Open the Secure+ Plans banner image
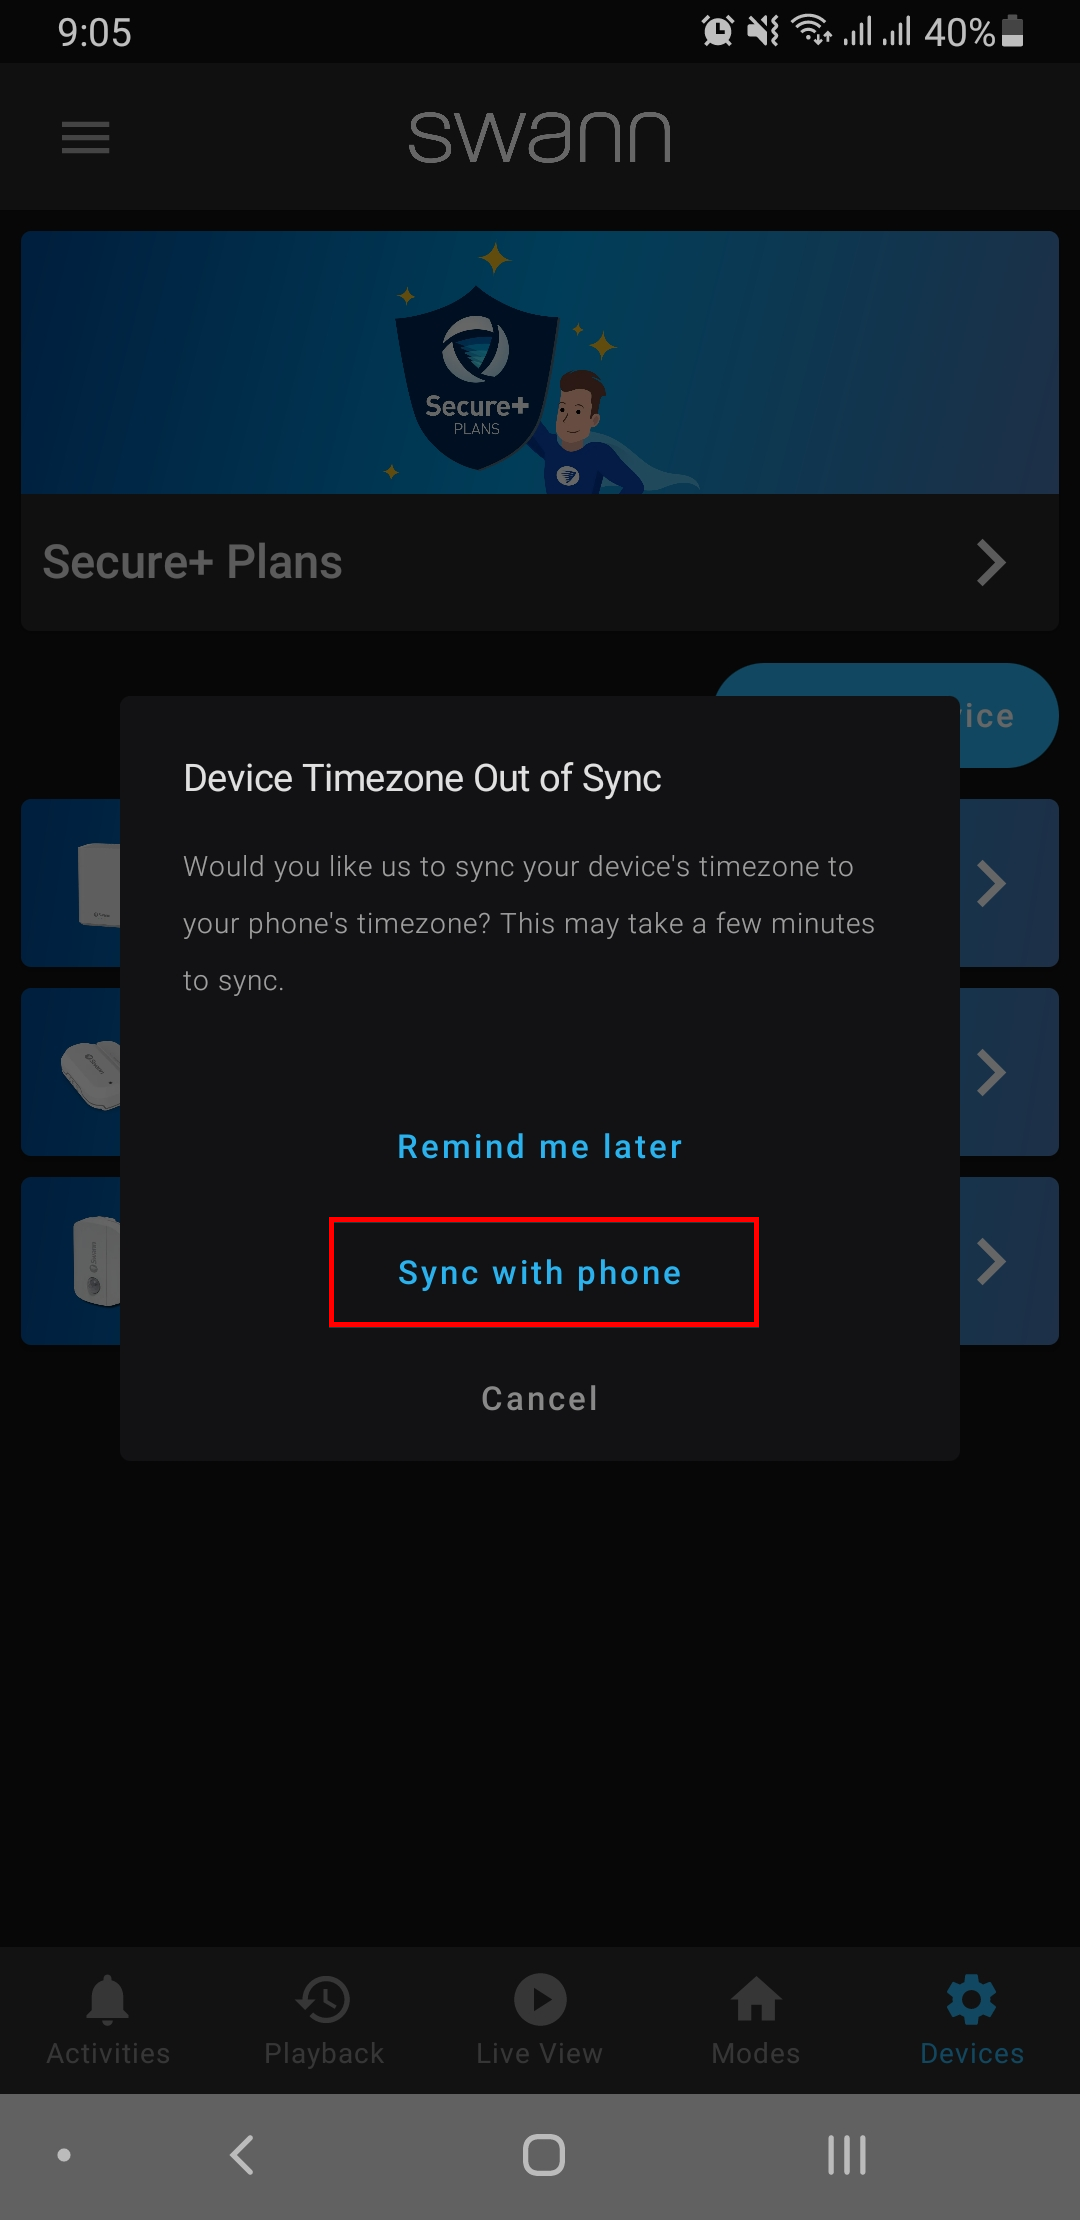Image resolution: width=1080 pixels, height=2220 pixels. click(540, 363)
